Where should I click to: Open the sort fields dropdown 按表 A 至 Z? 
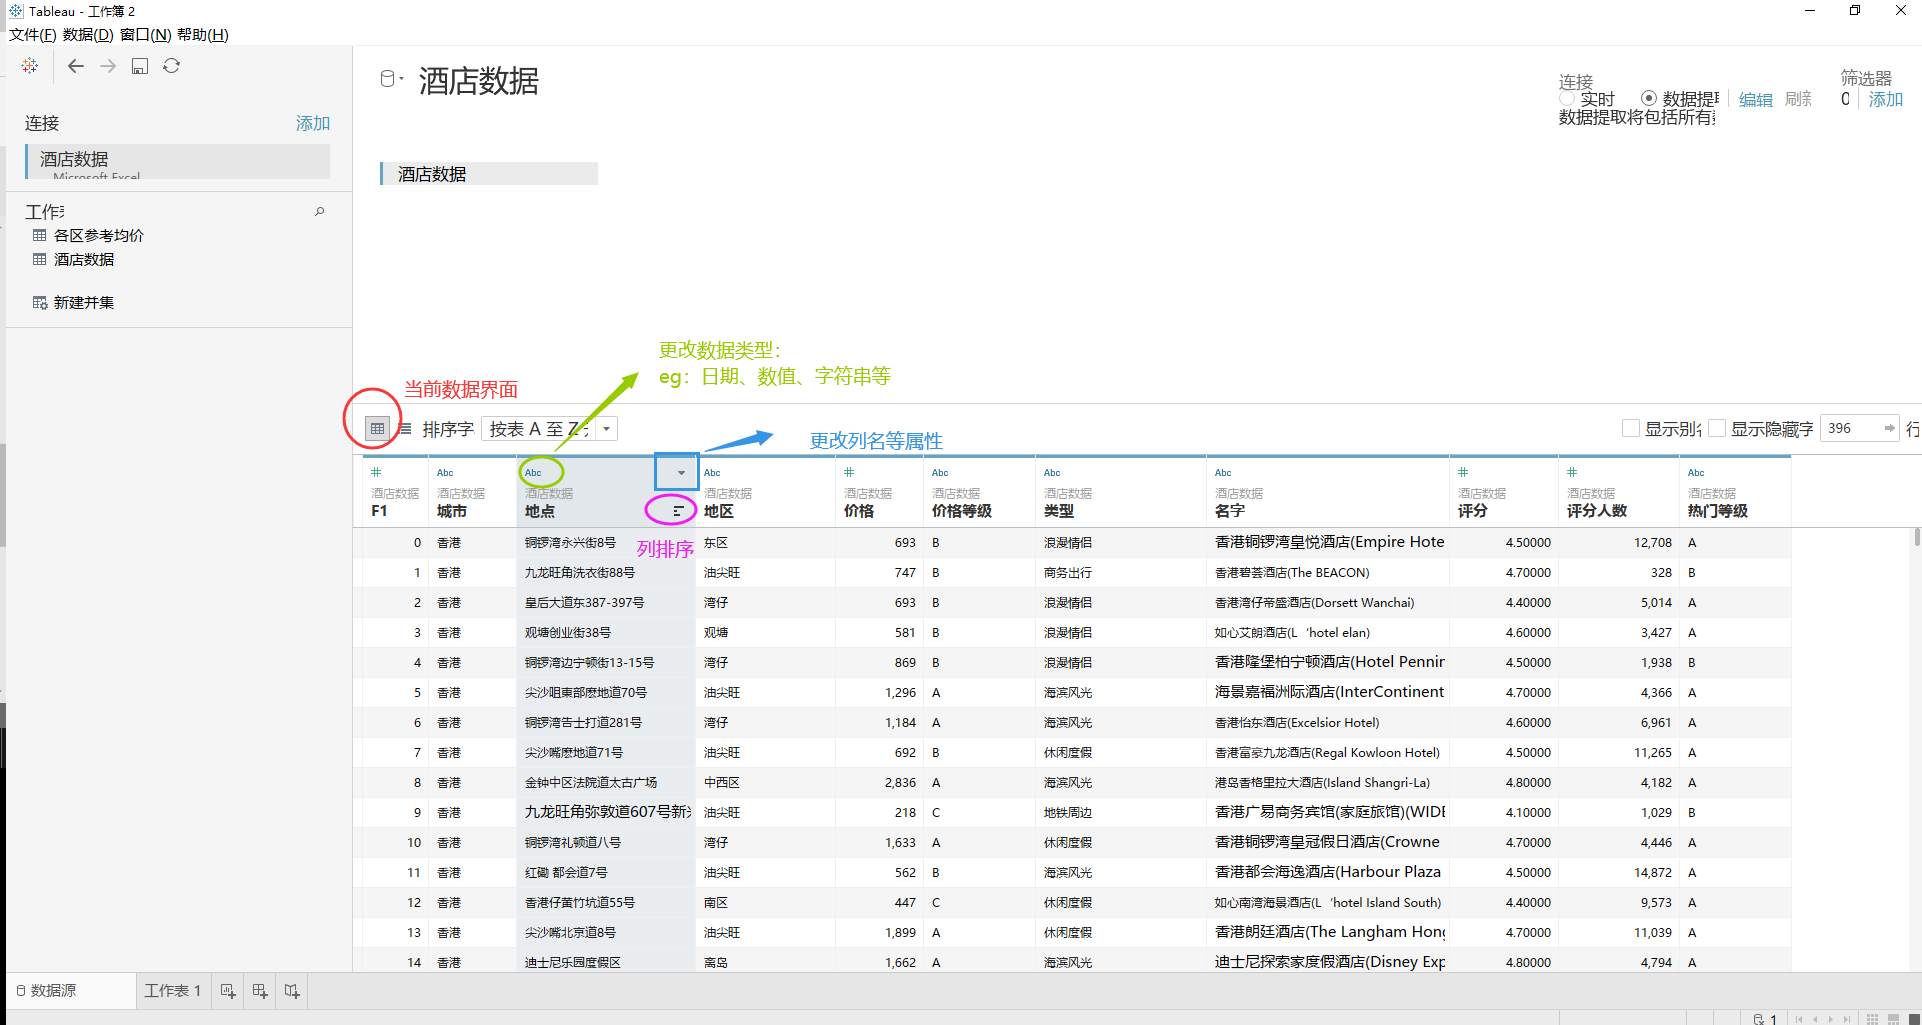[549, 429]
